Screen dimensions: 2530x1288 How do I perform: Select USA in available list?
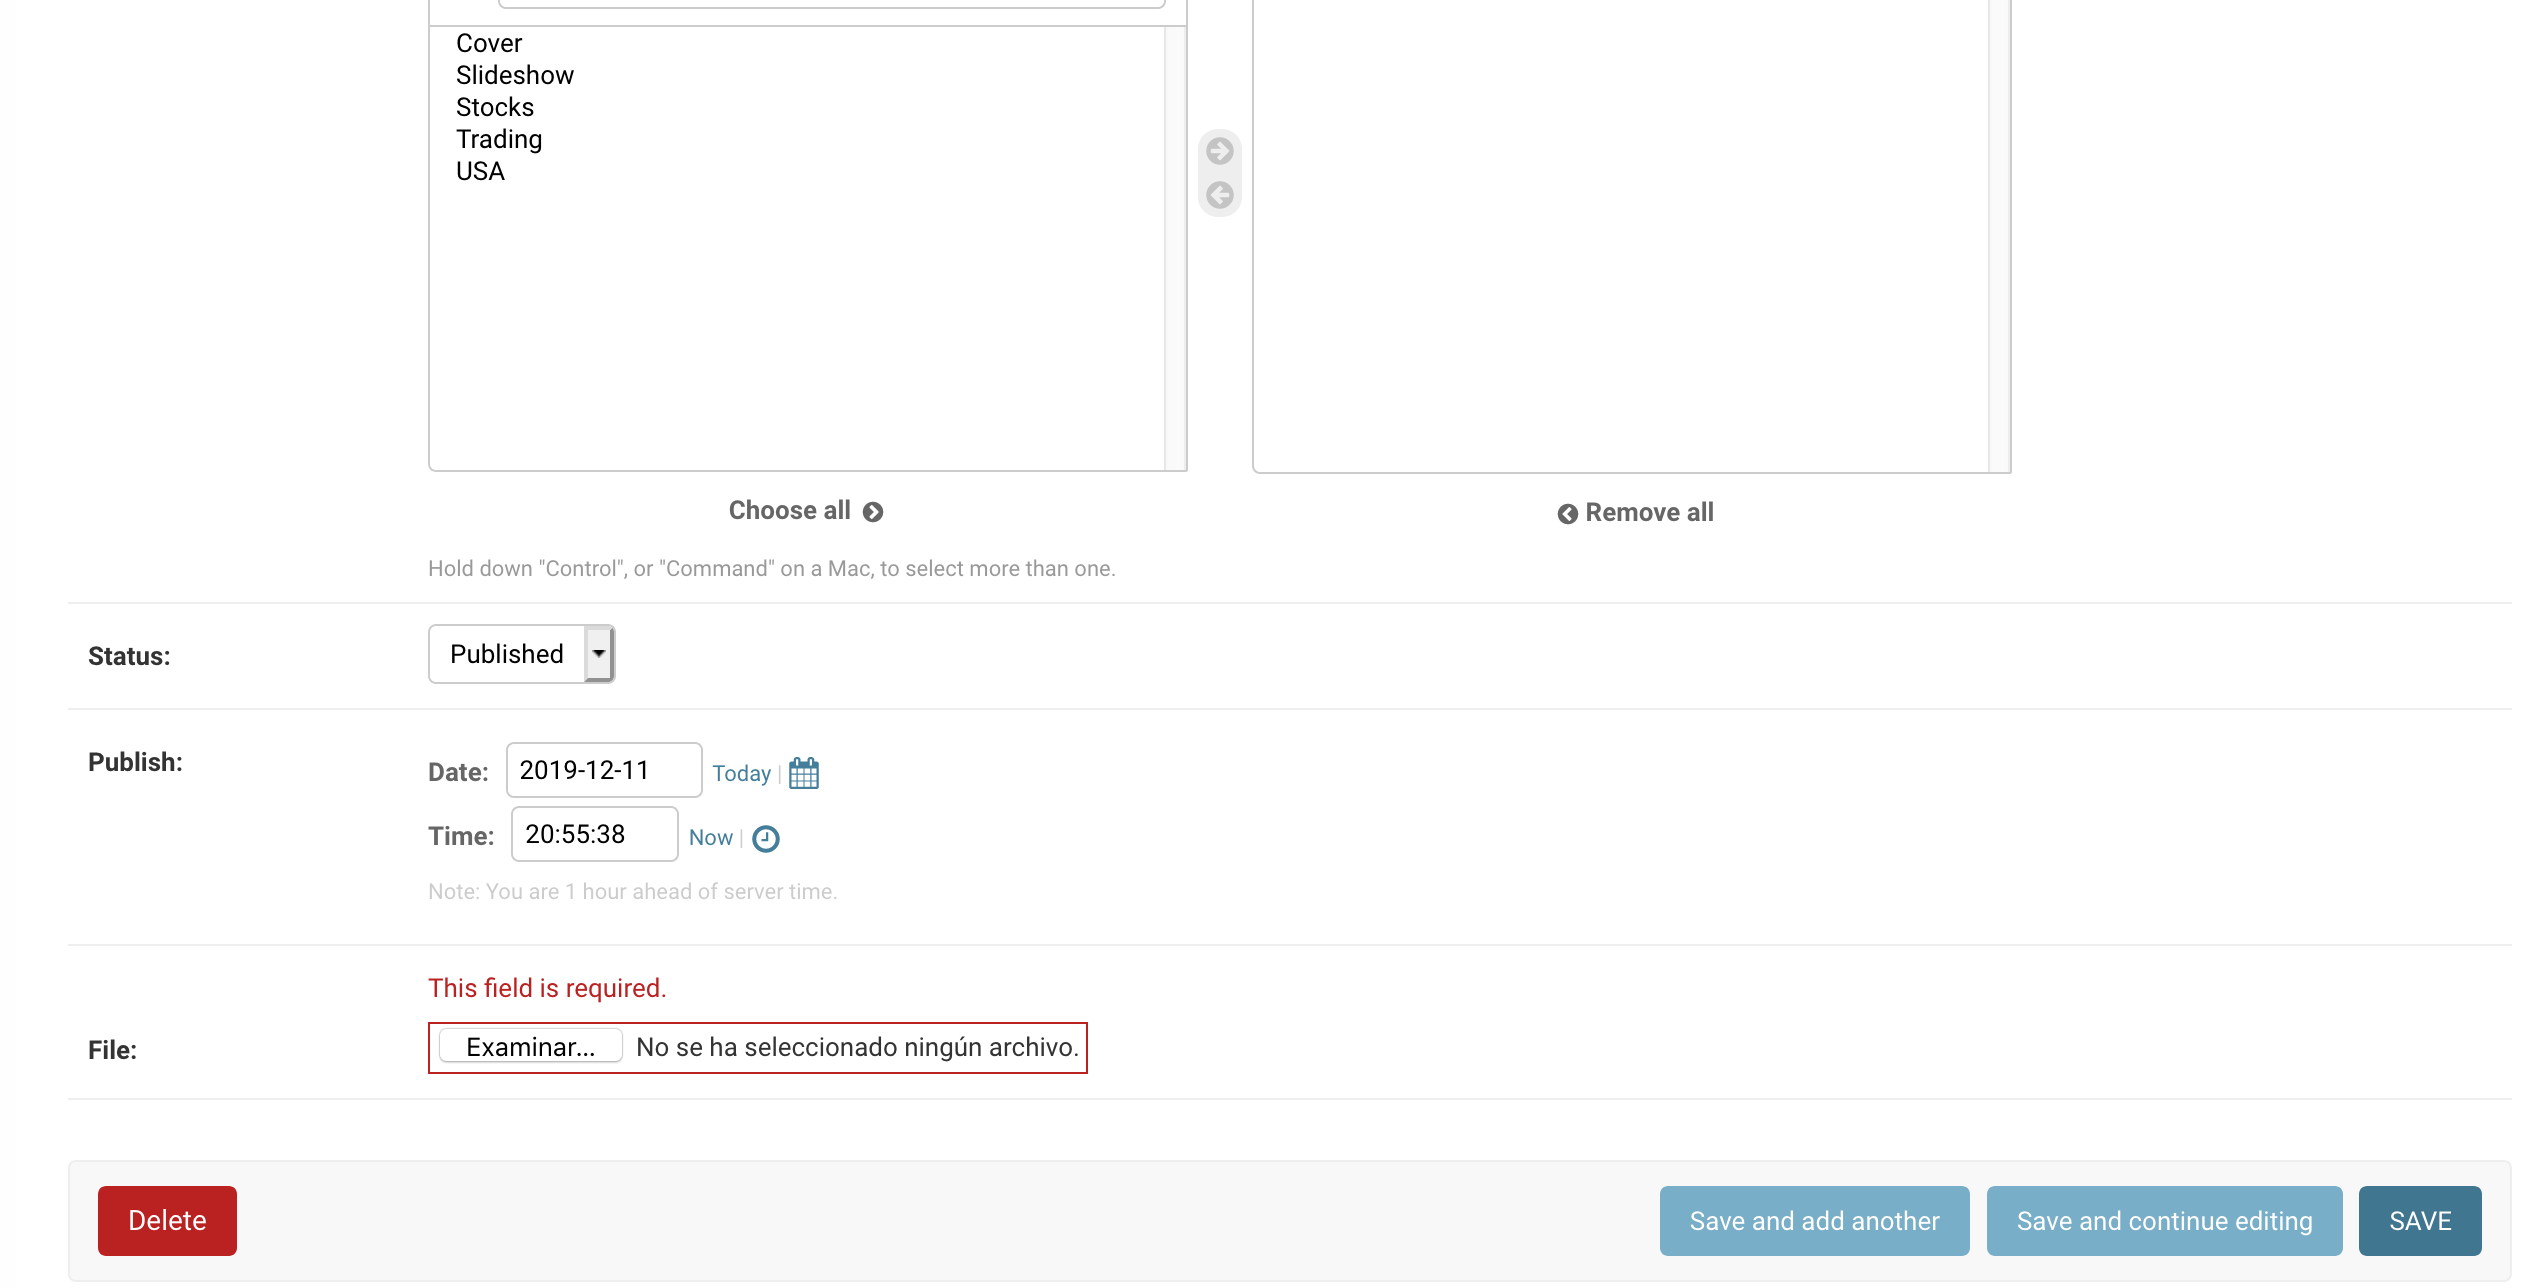480,171
